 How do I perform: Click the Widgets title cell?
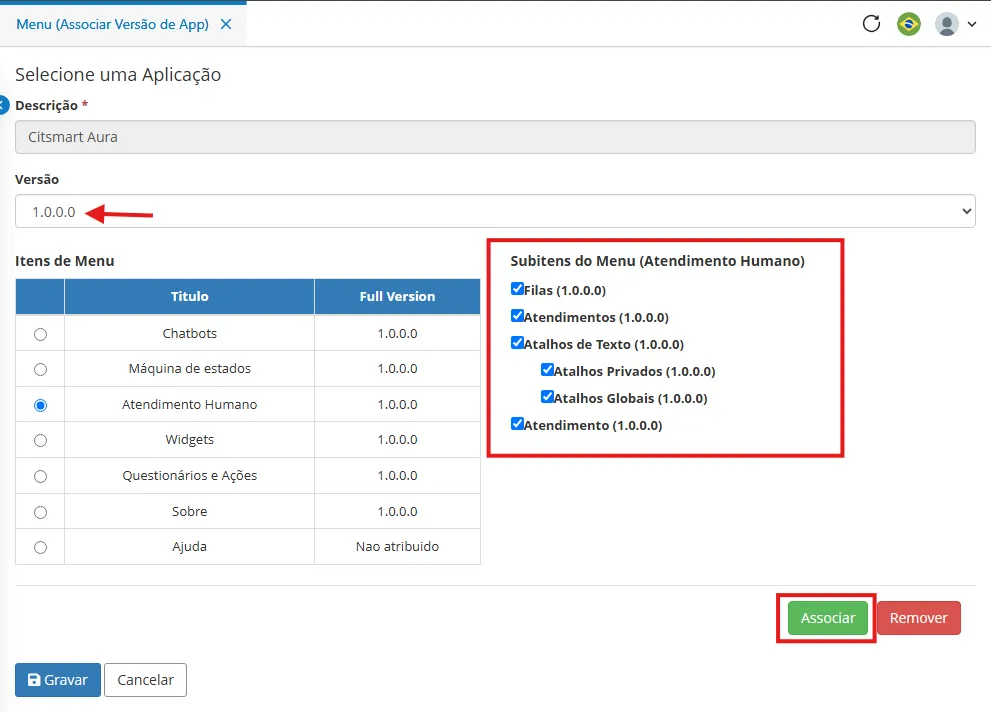189,439
